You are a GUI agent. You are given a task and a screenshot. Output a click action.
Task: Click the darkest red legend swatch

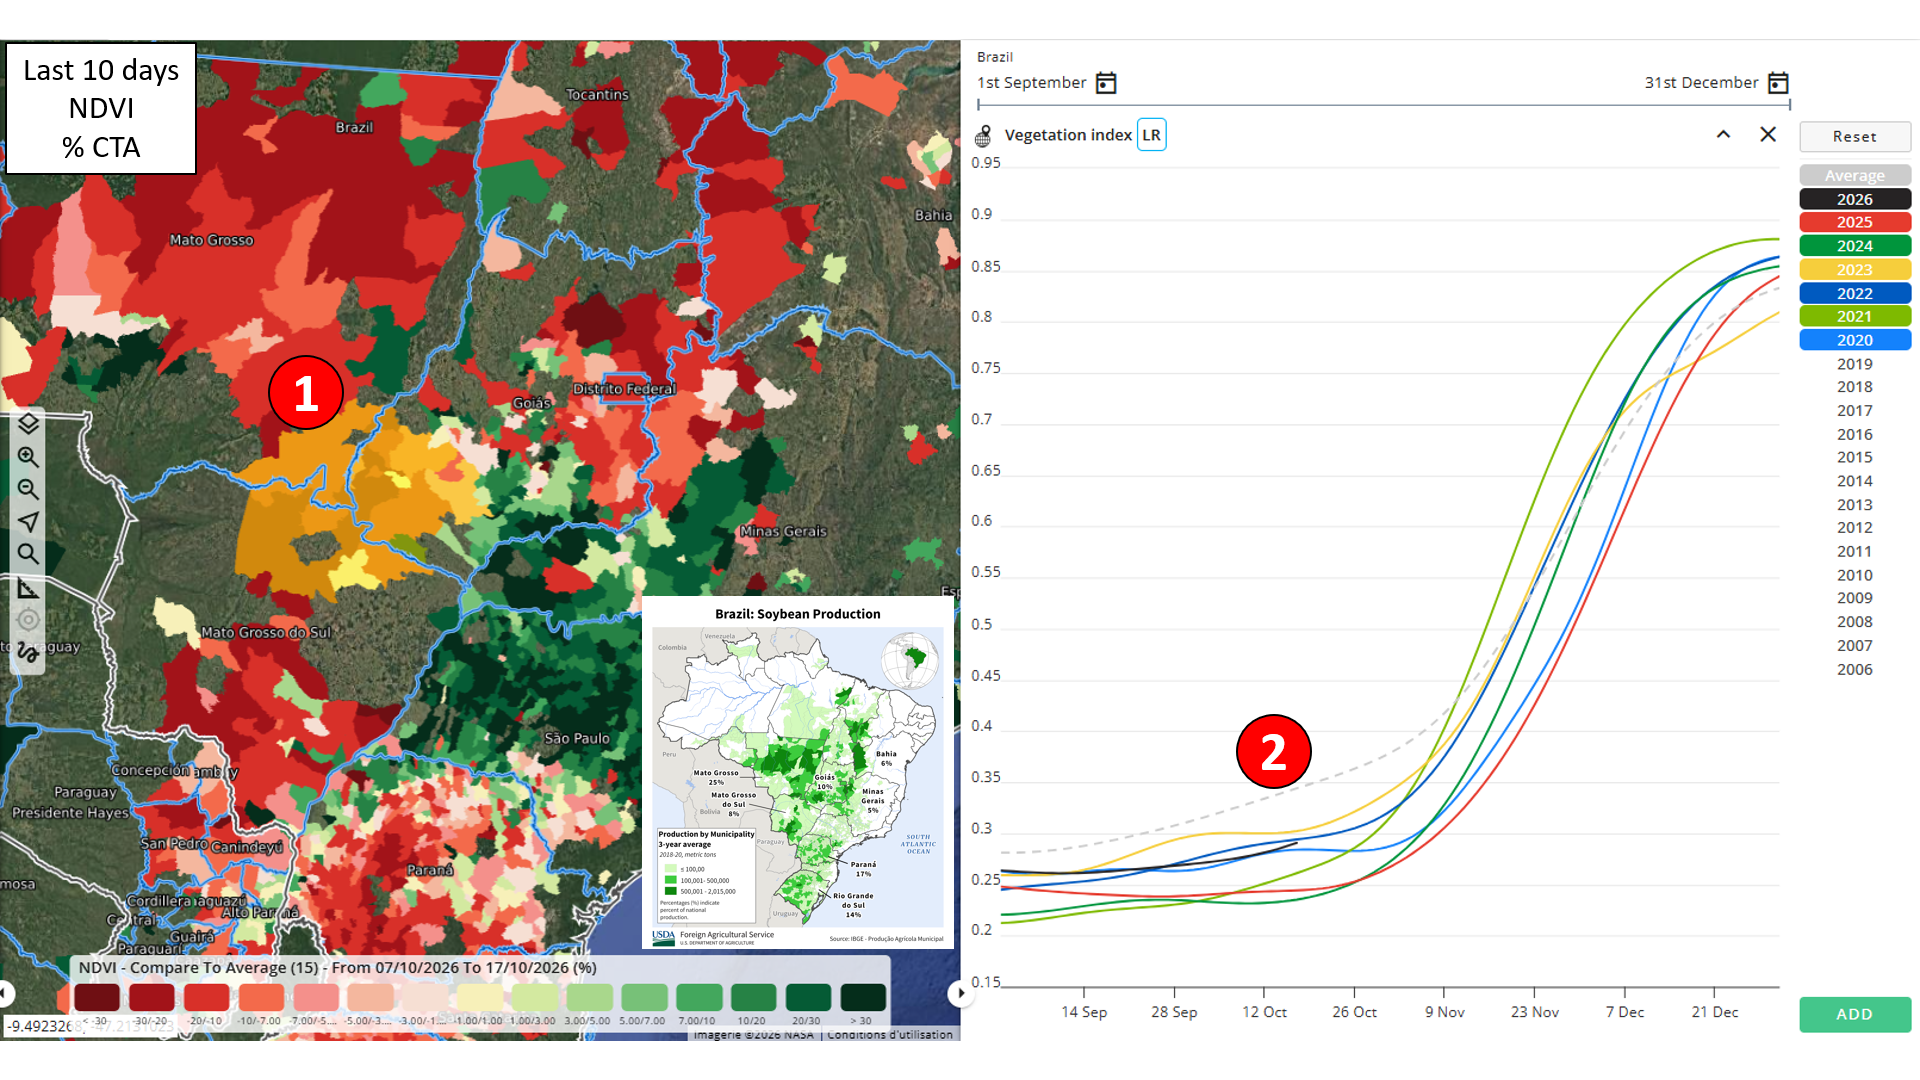[97, 997]
